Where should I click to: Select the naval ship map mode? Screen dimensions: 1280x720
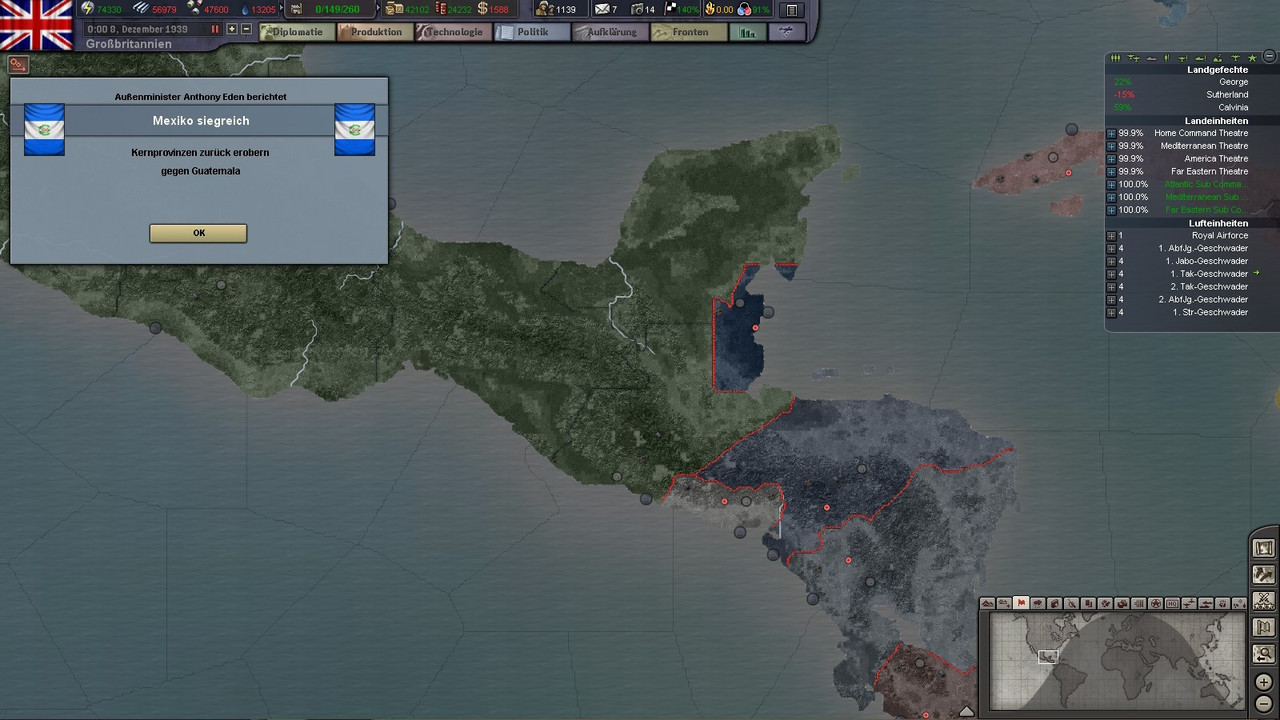point(1205,604)
